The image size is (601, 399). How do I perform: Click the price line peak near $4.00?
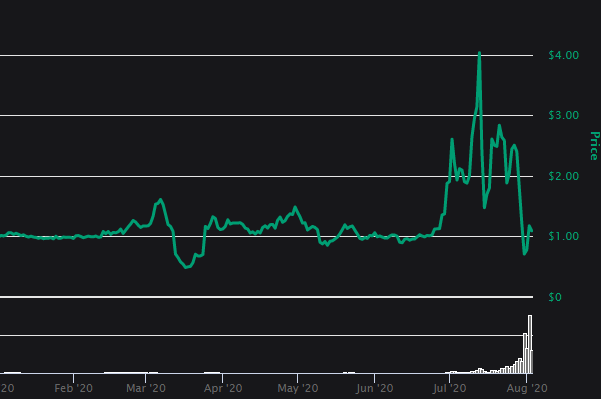(x=479, y=53)
